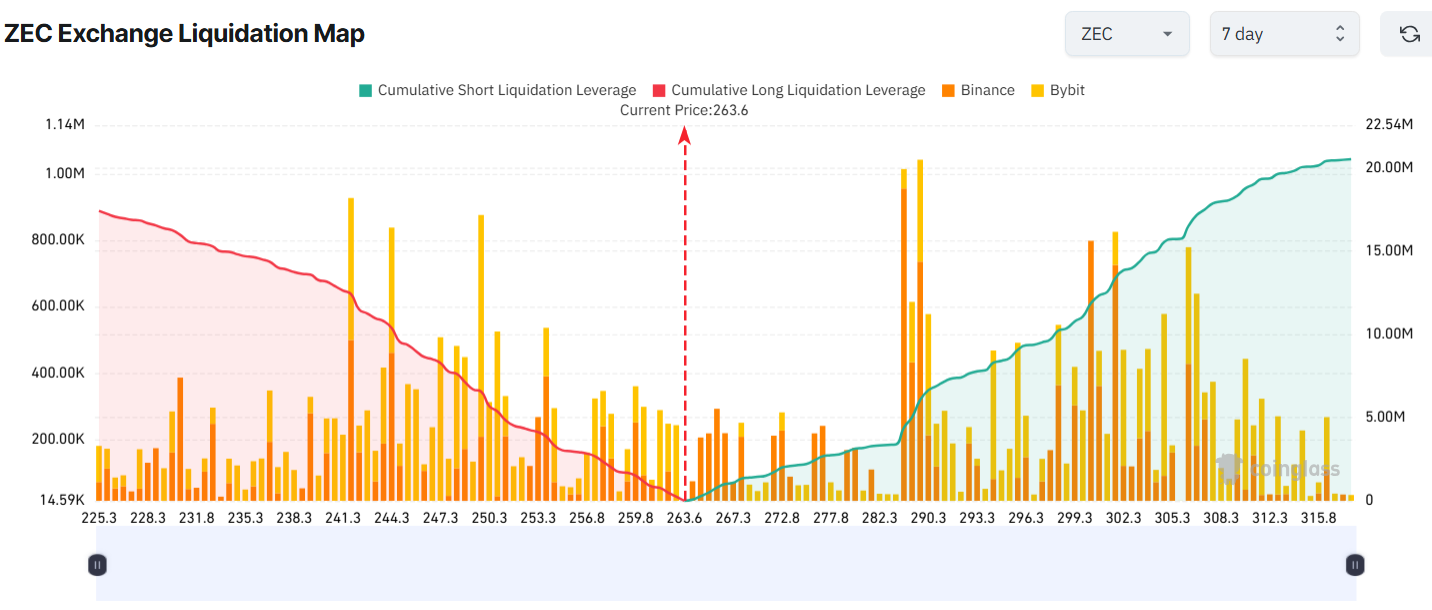Toggle the Cumulative Long Liquidation Leverage legend
Screen dimensions: 1432x610
coord(788,90)
